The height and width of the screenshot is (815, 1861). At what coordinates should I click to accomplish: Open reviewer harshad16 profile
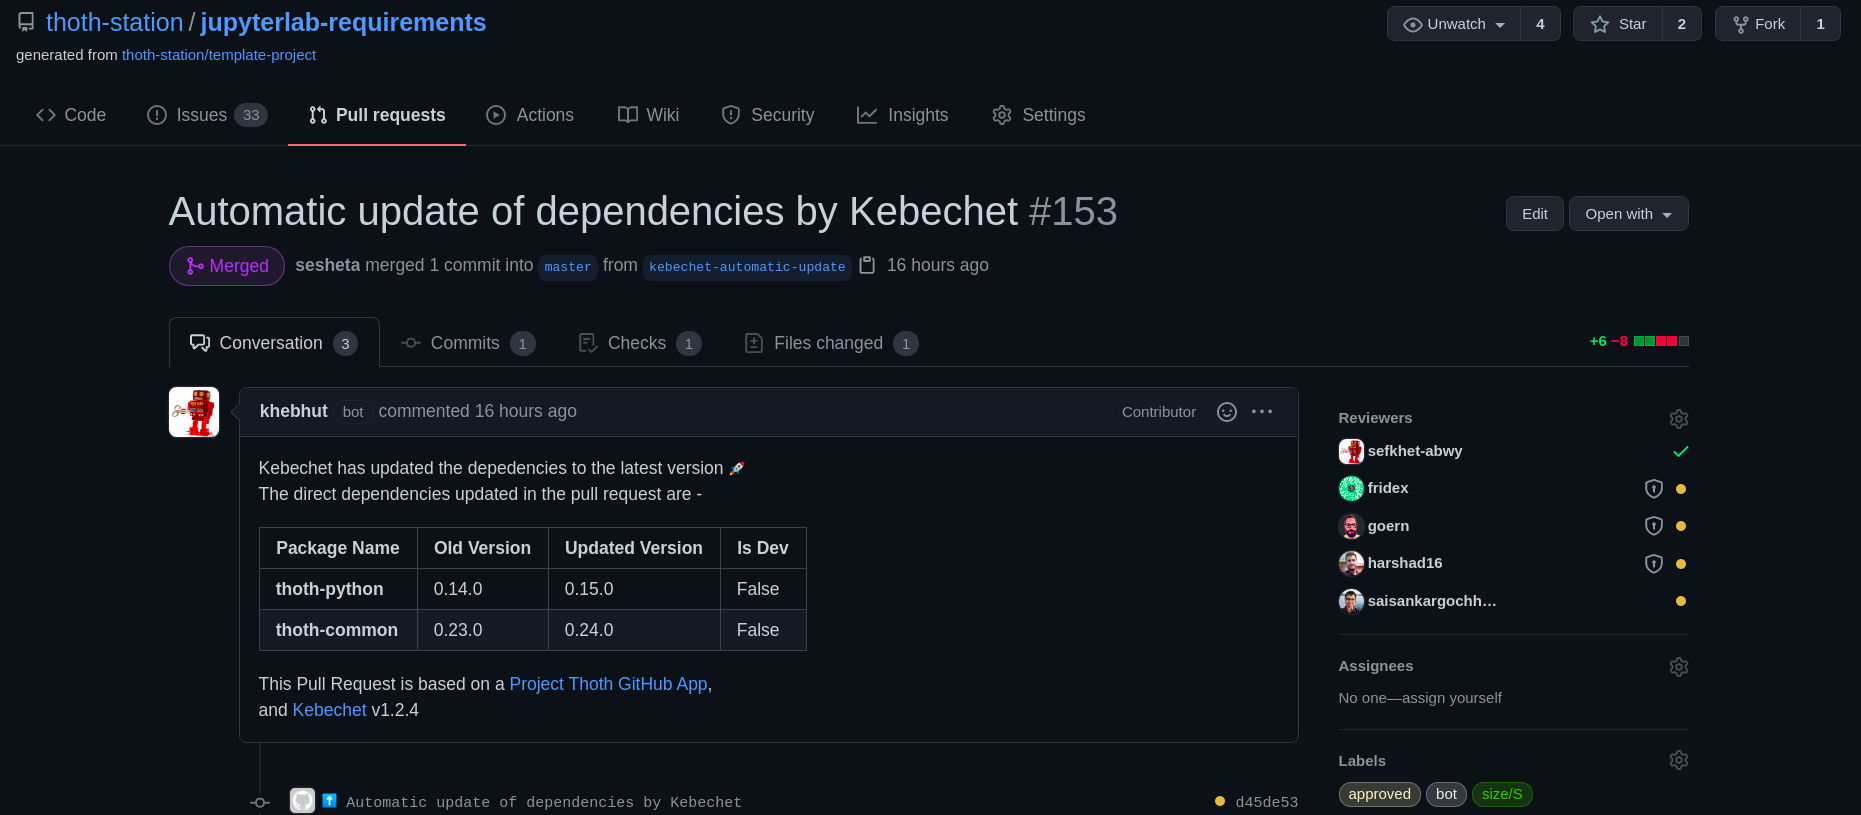pyautogui.click(x=1404, y=563)
